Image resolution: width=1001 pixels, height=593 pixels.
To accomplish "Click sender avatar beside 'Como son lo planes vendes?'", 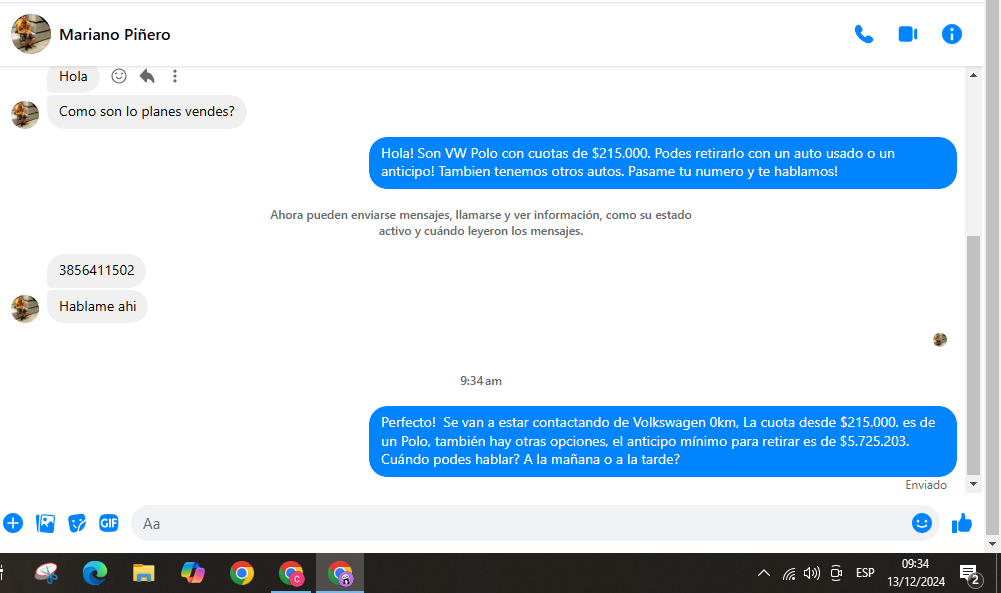I will [25, 114].
